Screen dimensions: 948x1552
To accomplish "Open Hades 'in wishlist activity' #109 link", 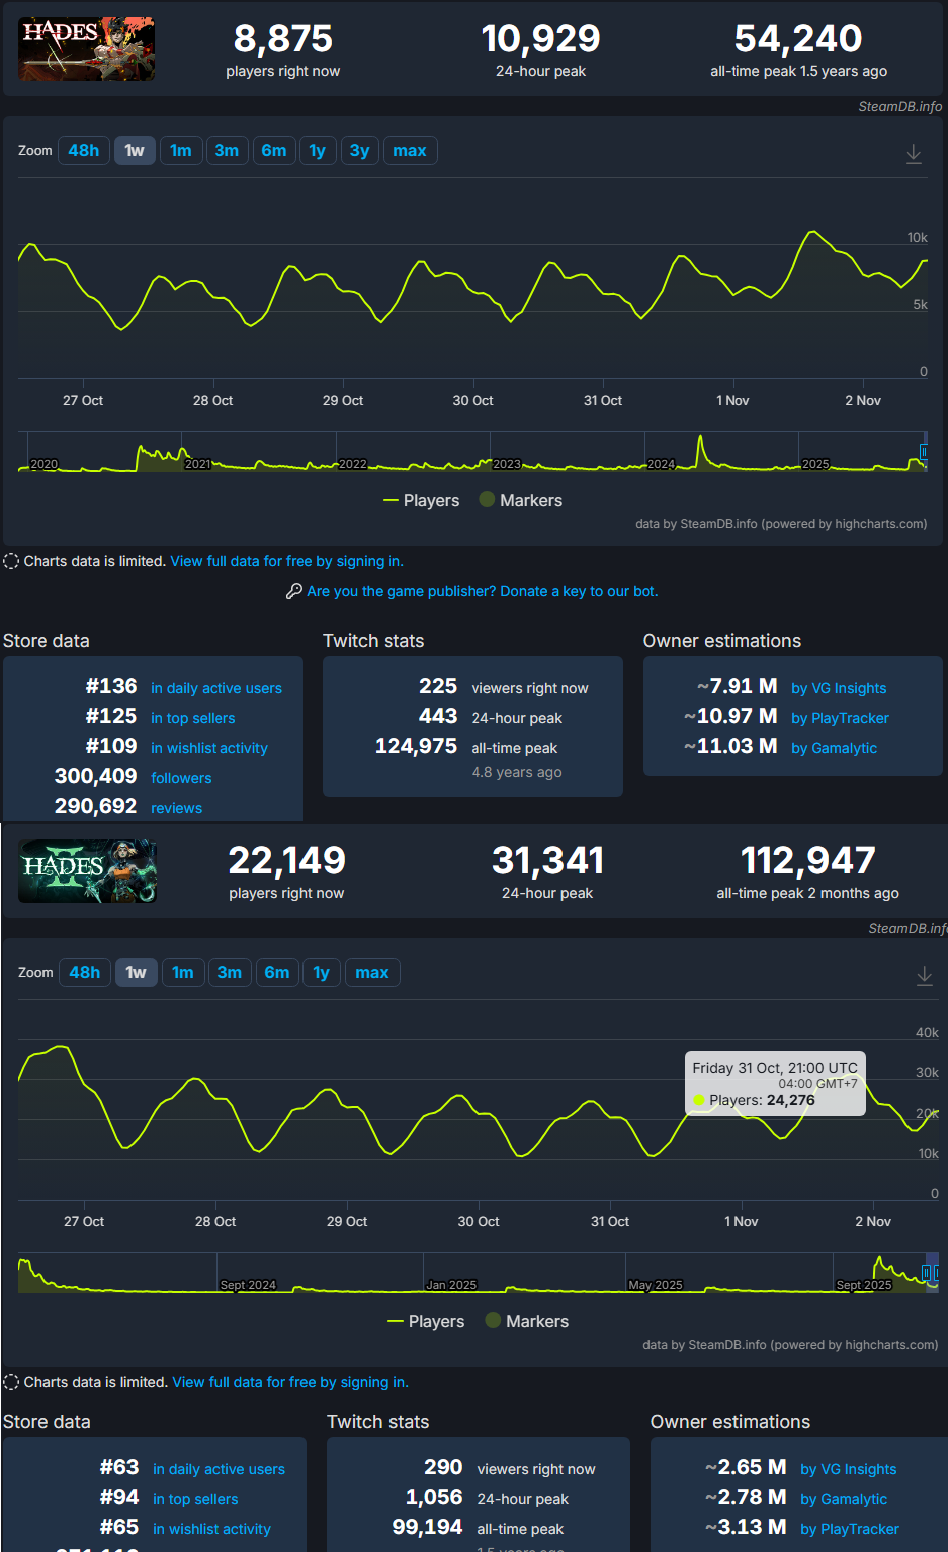I will click(x=209, y=748).
